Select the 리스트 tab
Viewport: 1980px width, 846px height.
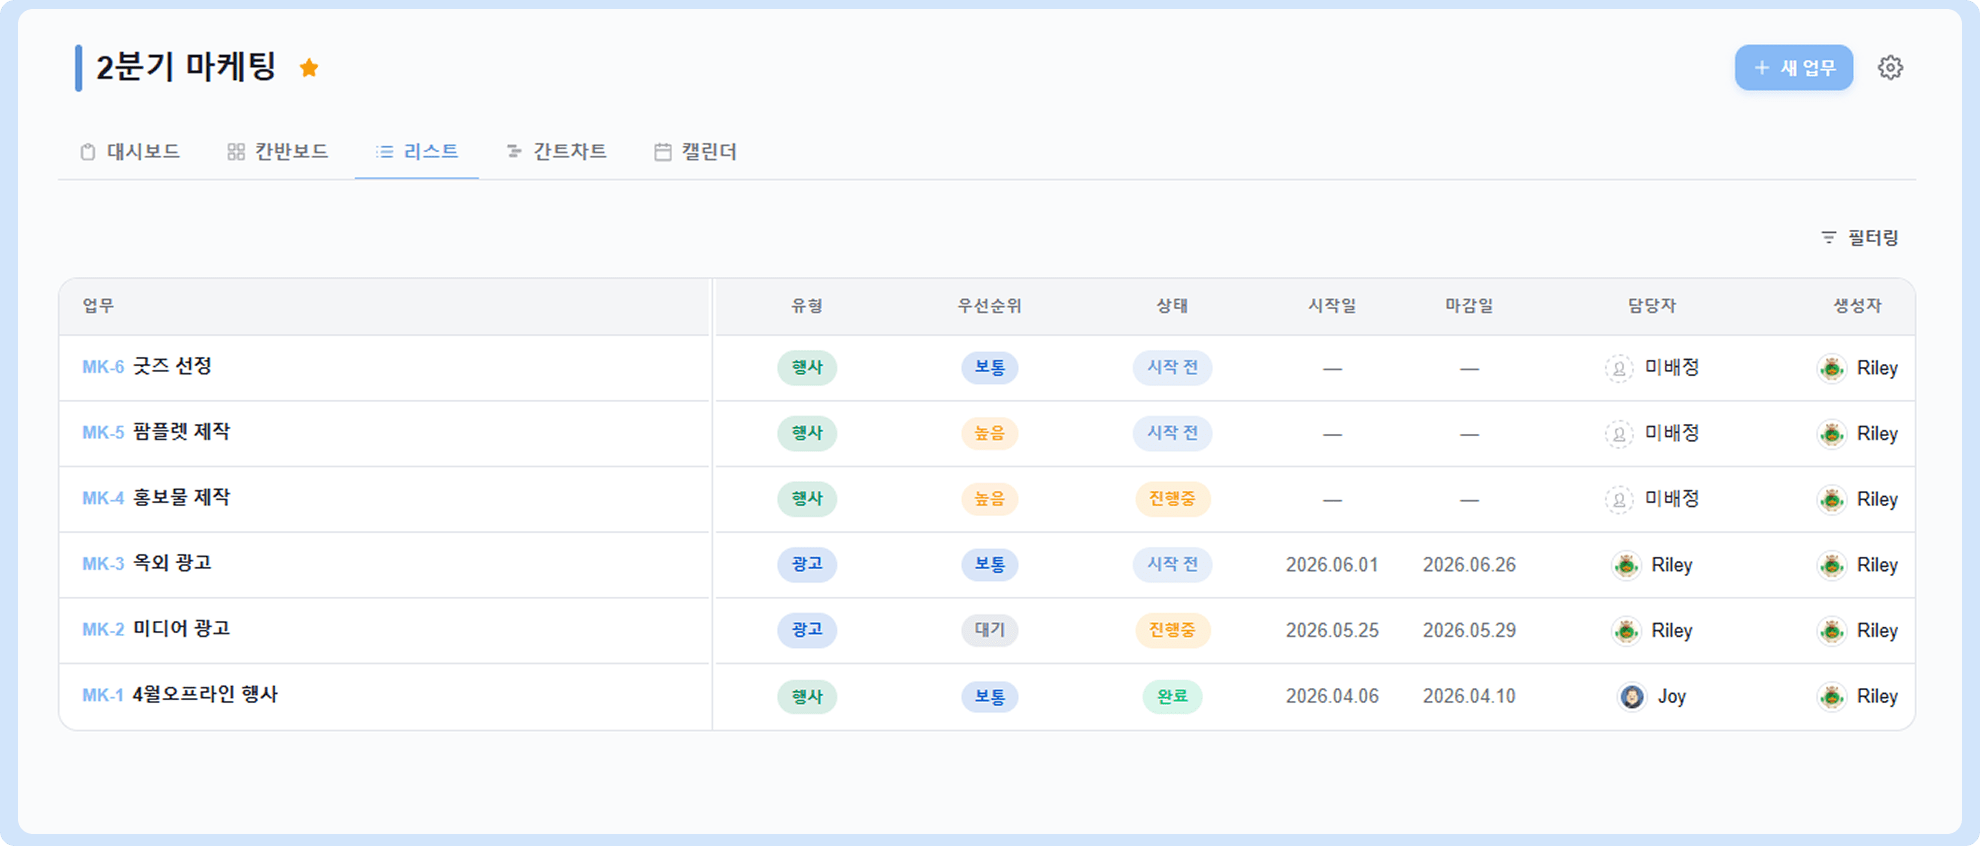point(417,151)
